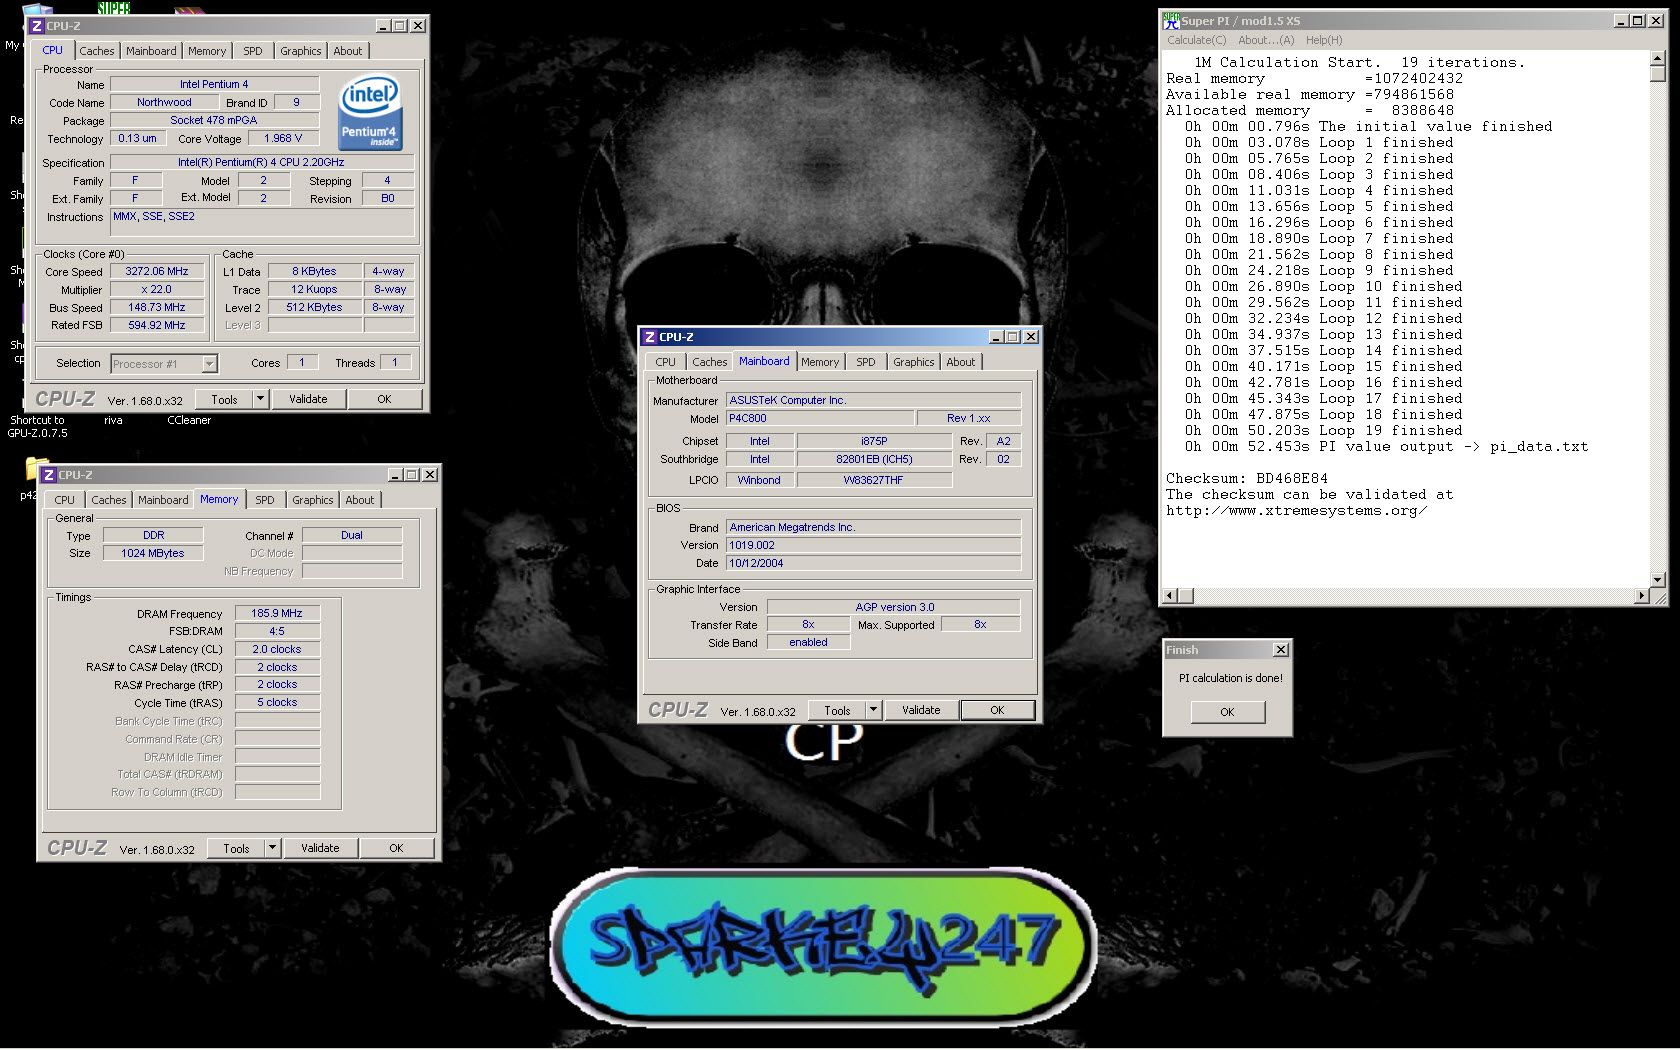Click the Super PI vertical scrollbar up arrow
1680x1050 pixels.
(1658, 59)
